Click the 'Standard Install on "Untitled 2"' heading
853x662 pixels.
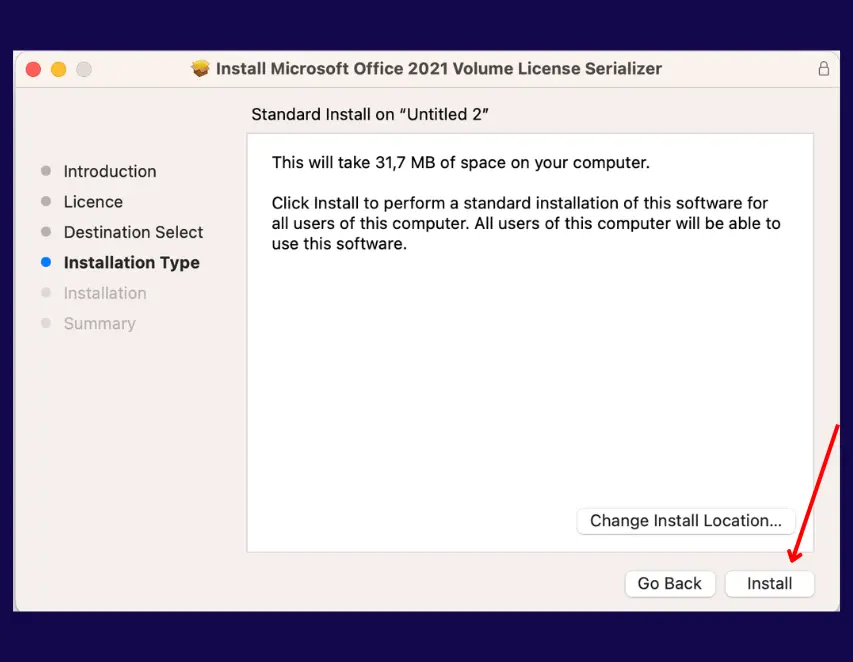(370, 114)
